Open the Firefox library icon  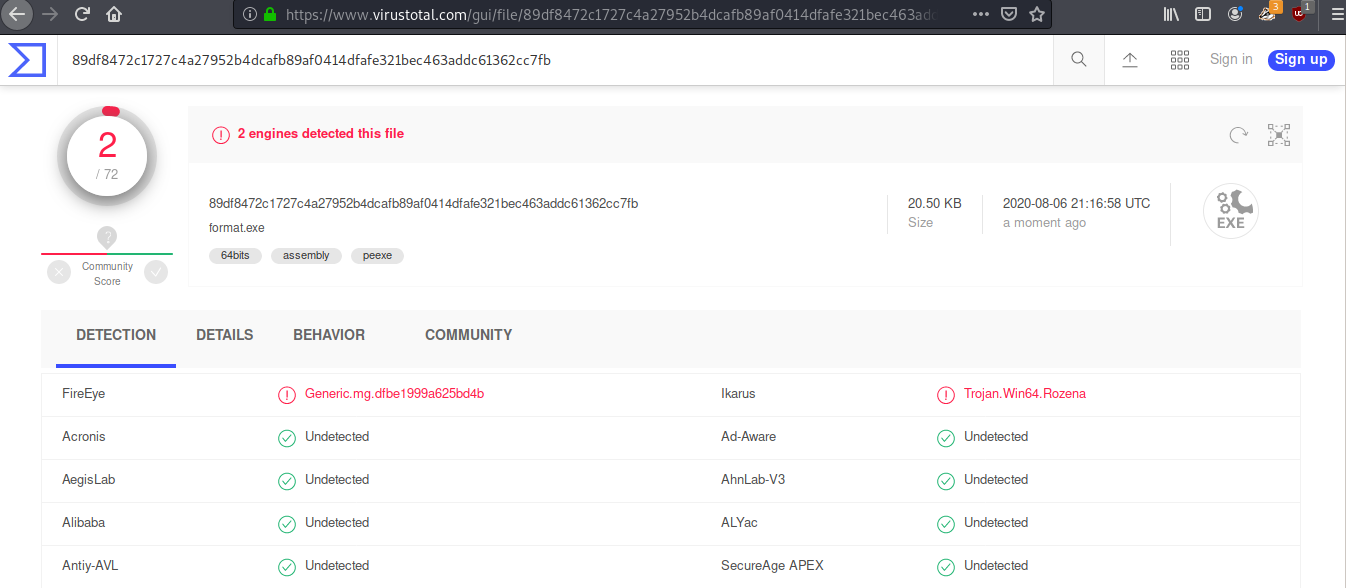[x=1171, y=15]
